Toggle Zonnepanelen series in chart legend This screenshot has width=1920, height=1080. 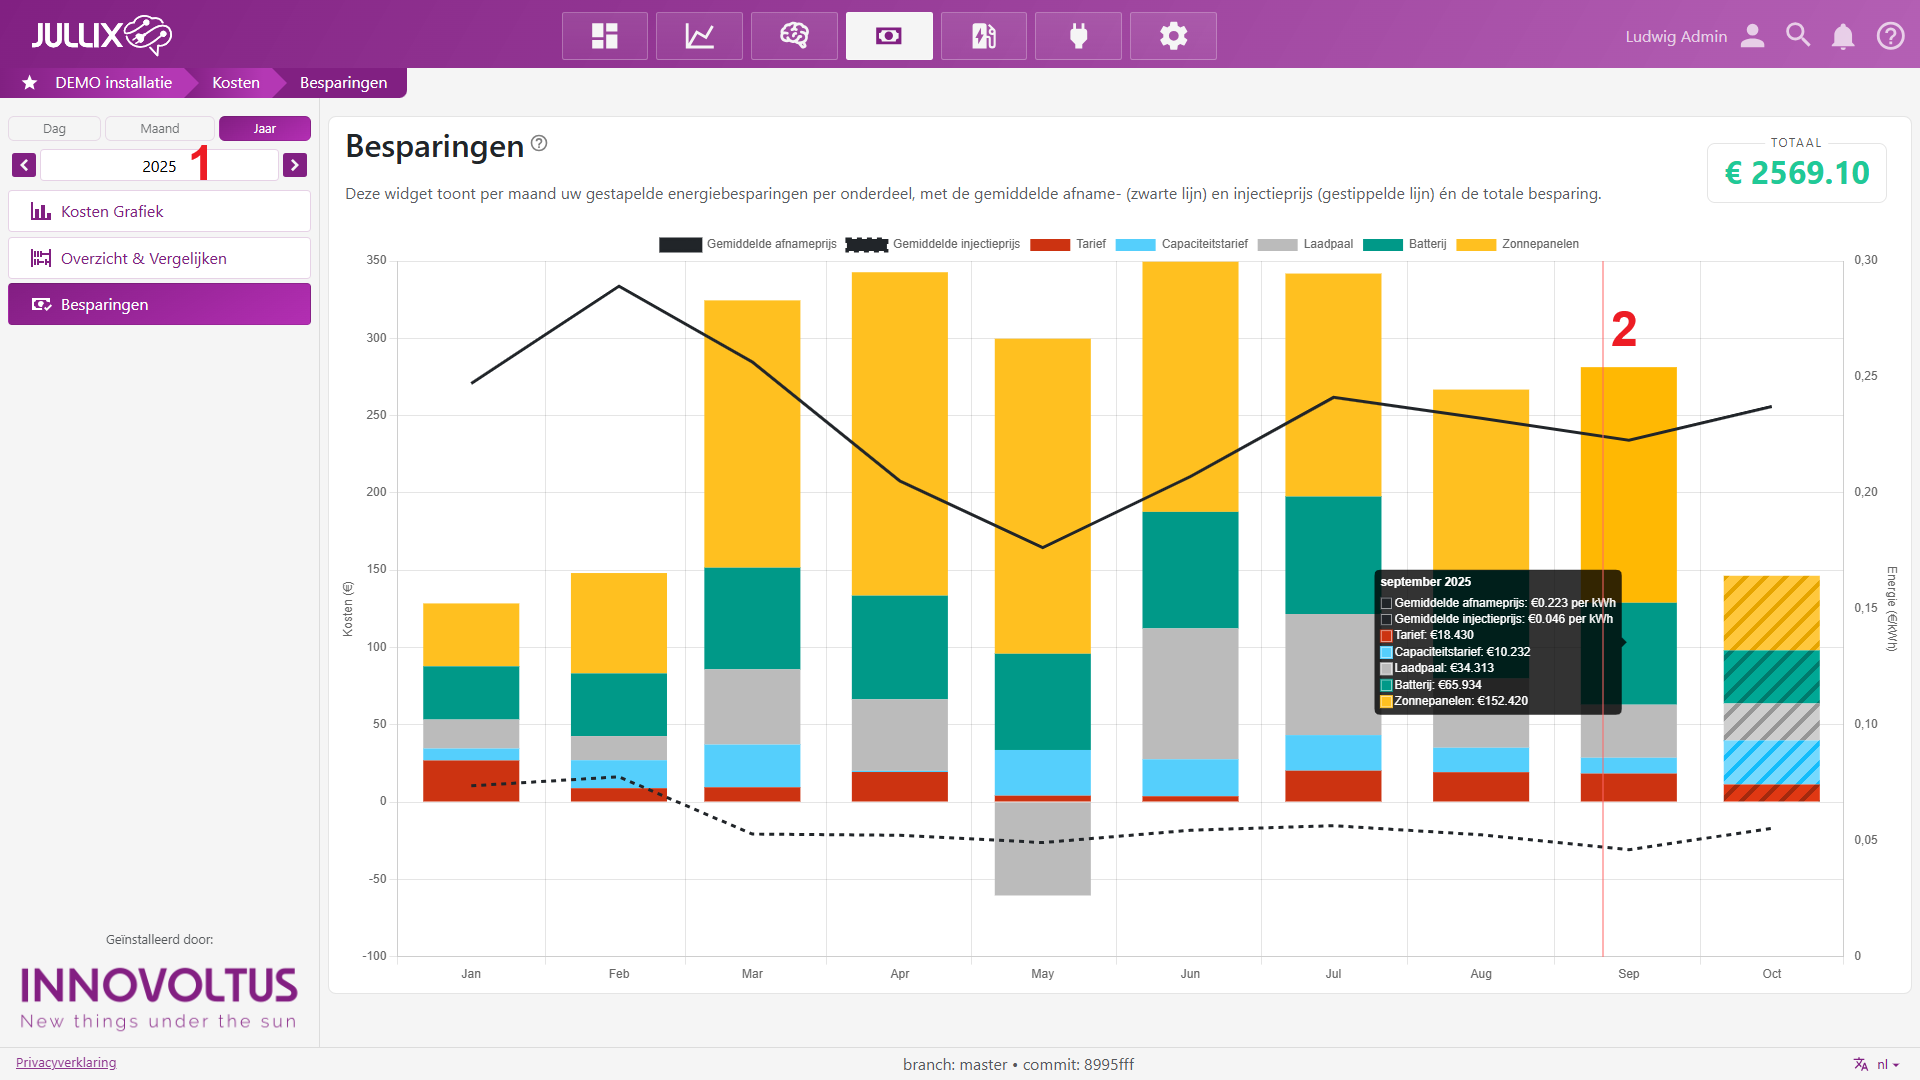point(1539,244)
